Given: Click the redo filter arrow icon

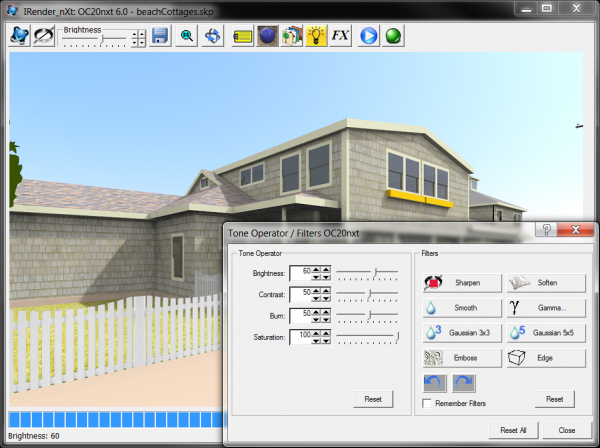Looking at the screenshot, I should 463,383.
